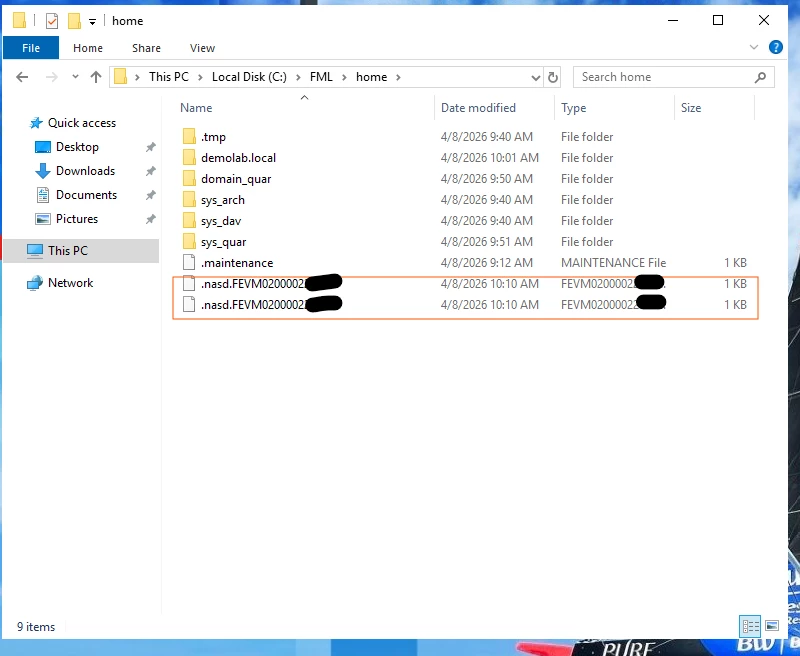Go back with the Back arrow
The width and height of the screenshot is (800, 656).
[x=22, y=77]
